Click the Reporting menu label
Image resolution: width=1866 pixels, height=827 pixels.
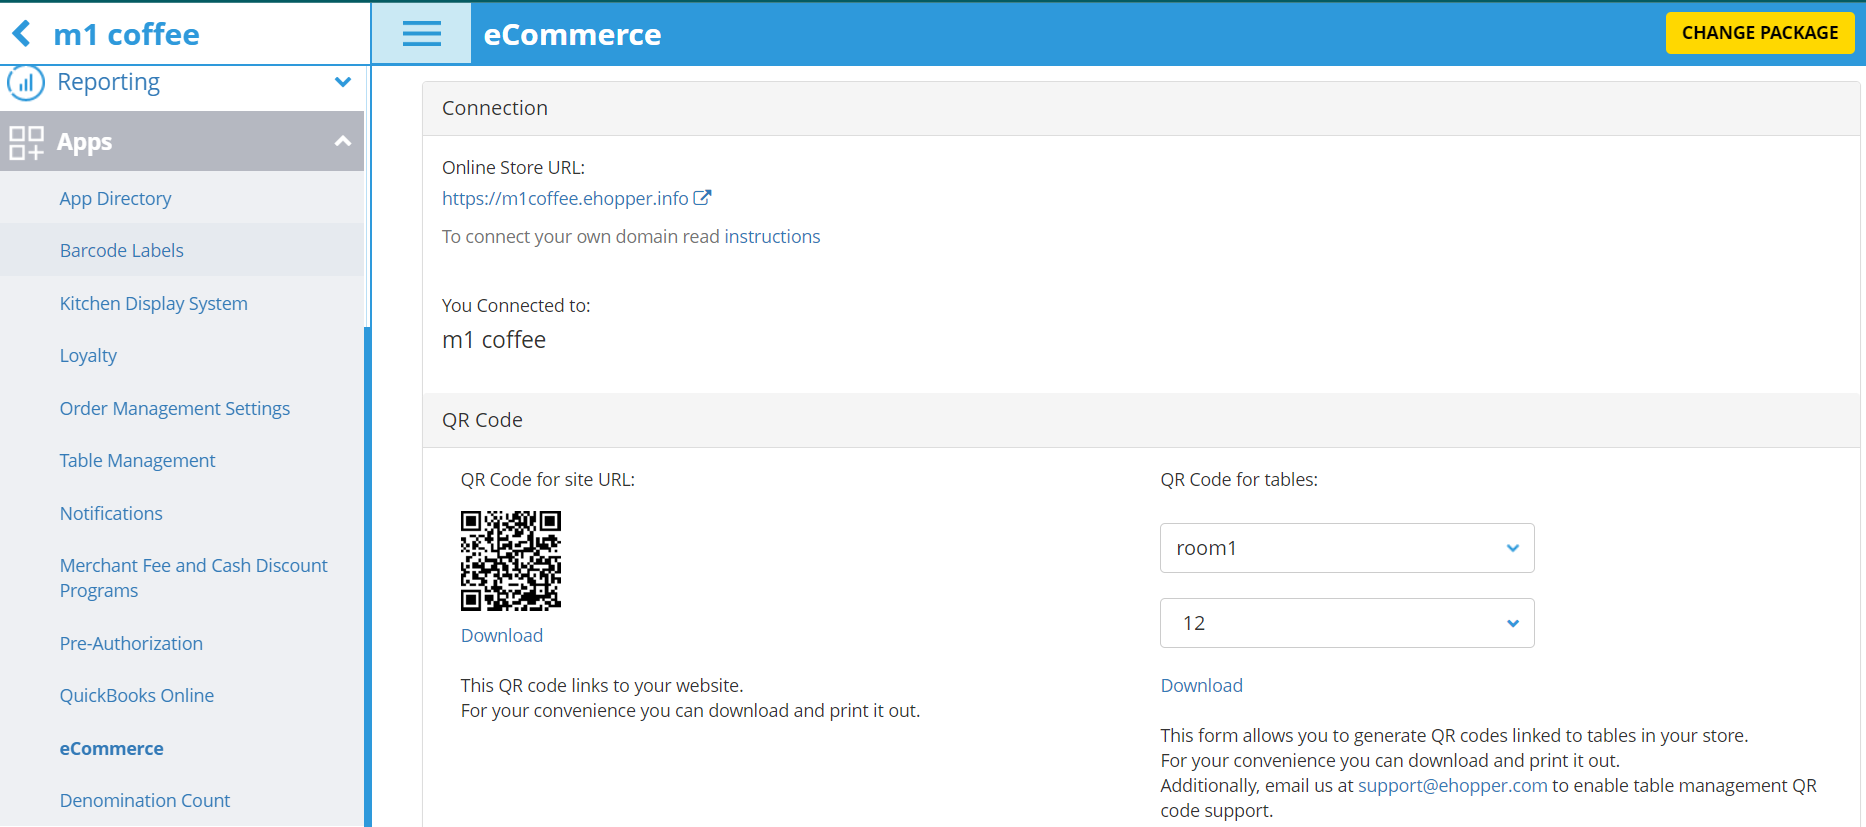pos(108,82)
